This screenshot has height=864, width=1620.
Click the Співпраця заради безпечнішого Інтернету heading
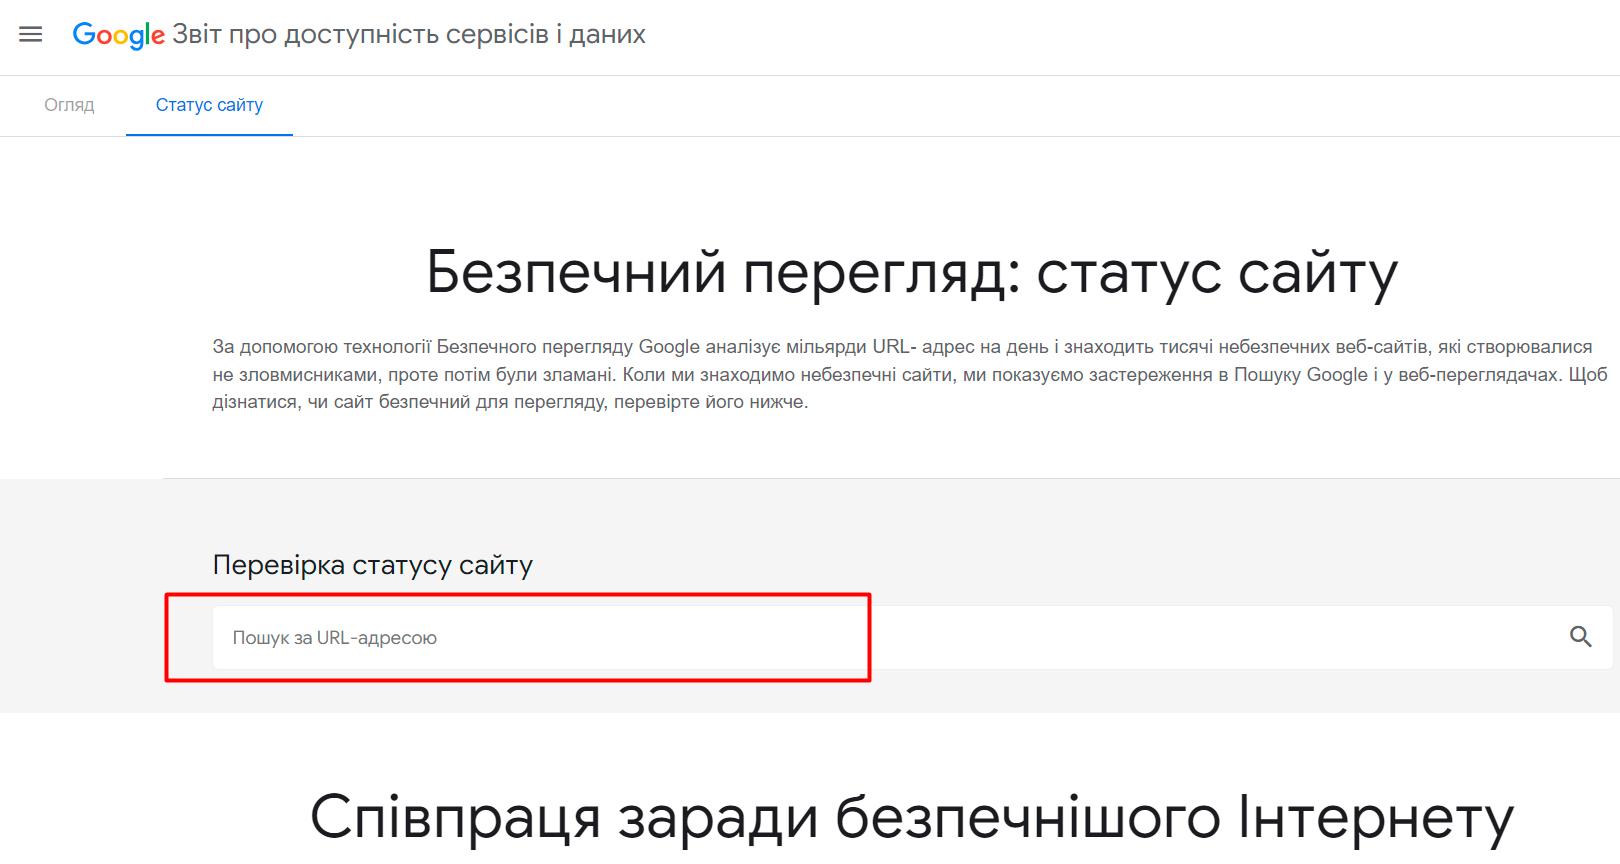pos(912,817)
